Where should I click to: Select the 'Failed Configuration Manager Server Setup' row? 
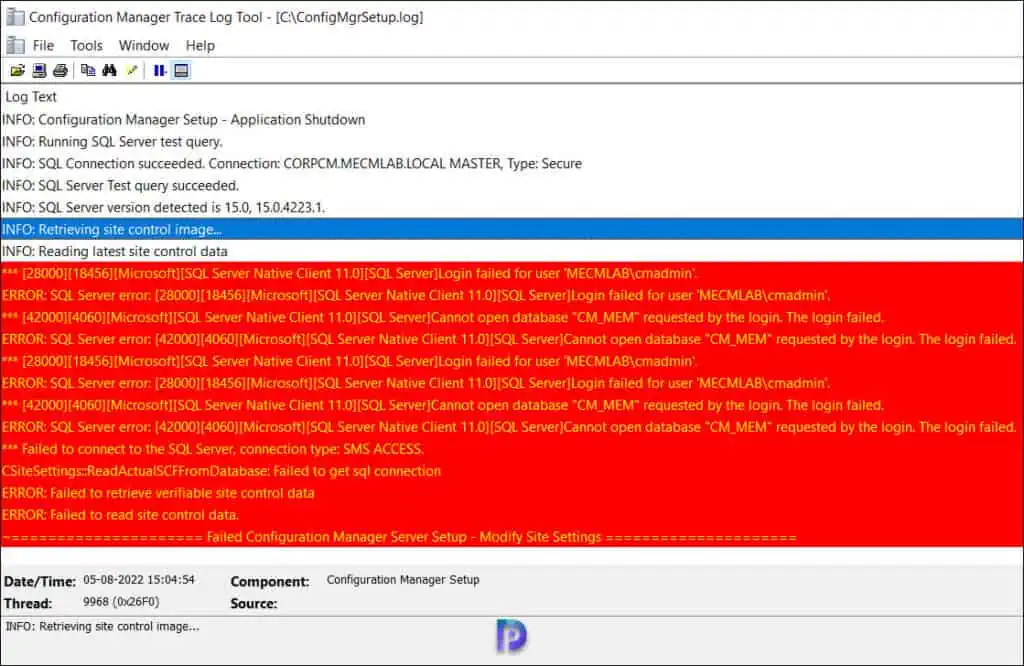click(x=512, y=537)
